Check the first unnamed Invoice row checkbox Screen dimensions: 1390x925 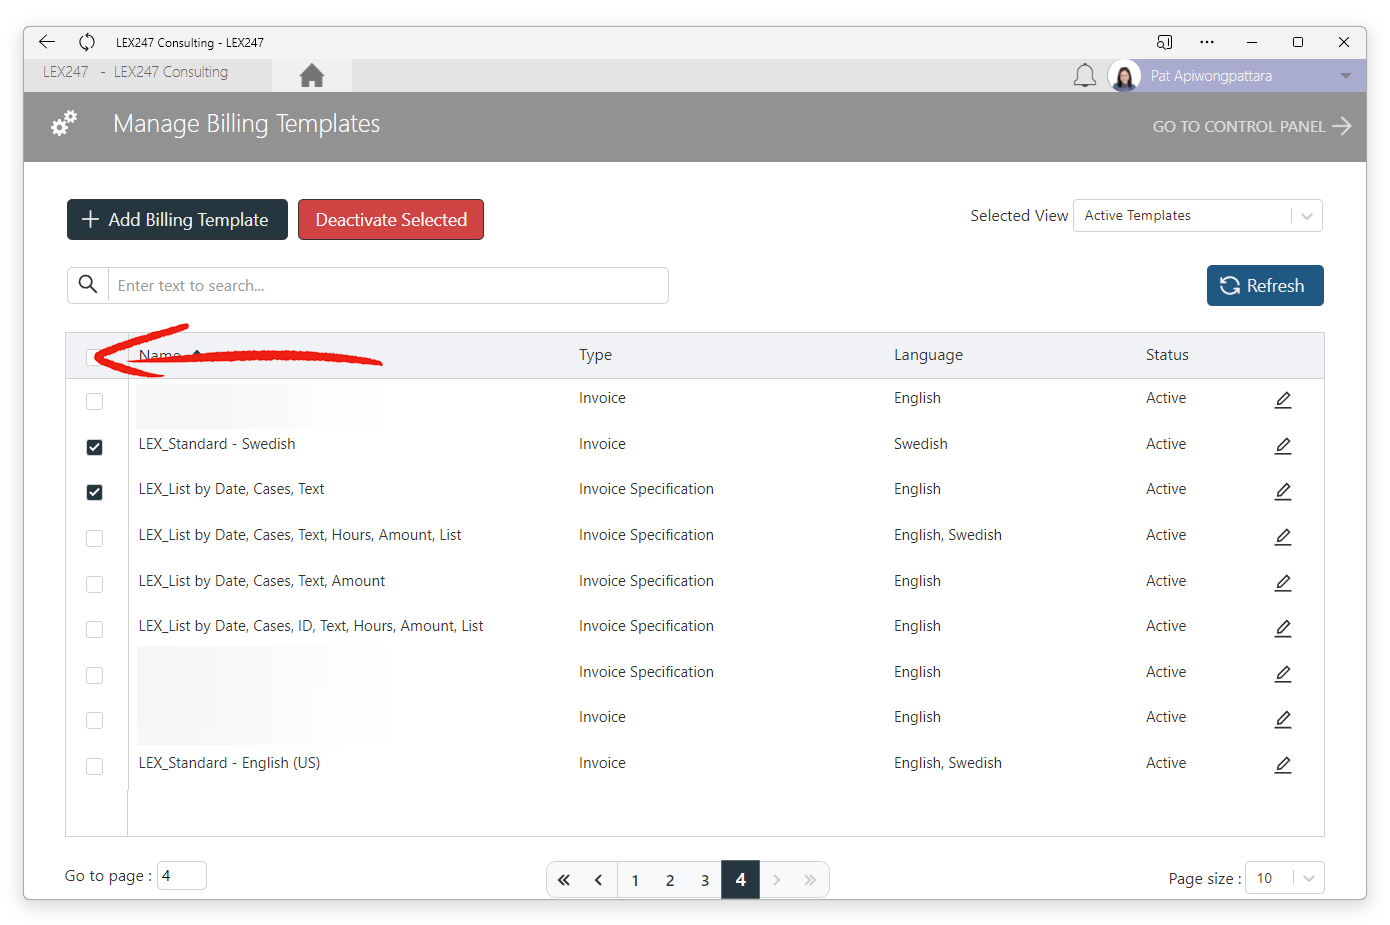click(95, 401)
